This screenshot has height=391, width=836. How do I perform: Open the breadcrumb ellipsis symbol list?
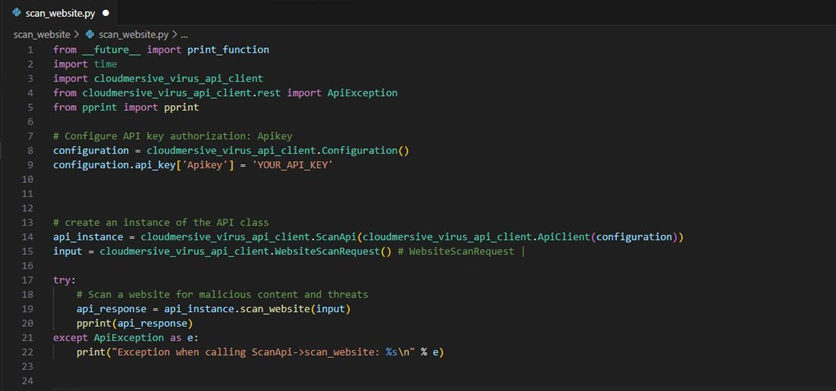tap(184, 35)
